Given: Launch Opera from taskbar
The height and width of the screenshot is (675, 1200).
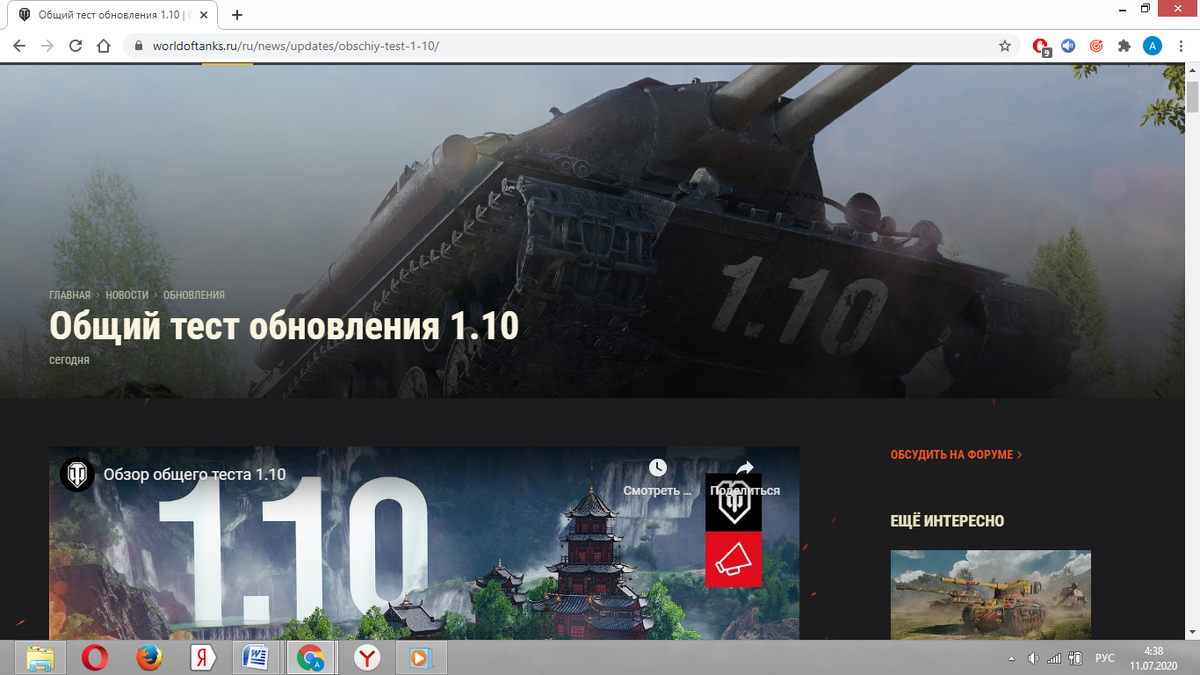Looking at the screenshot, I should (96, 658).
